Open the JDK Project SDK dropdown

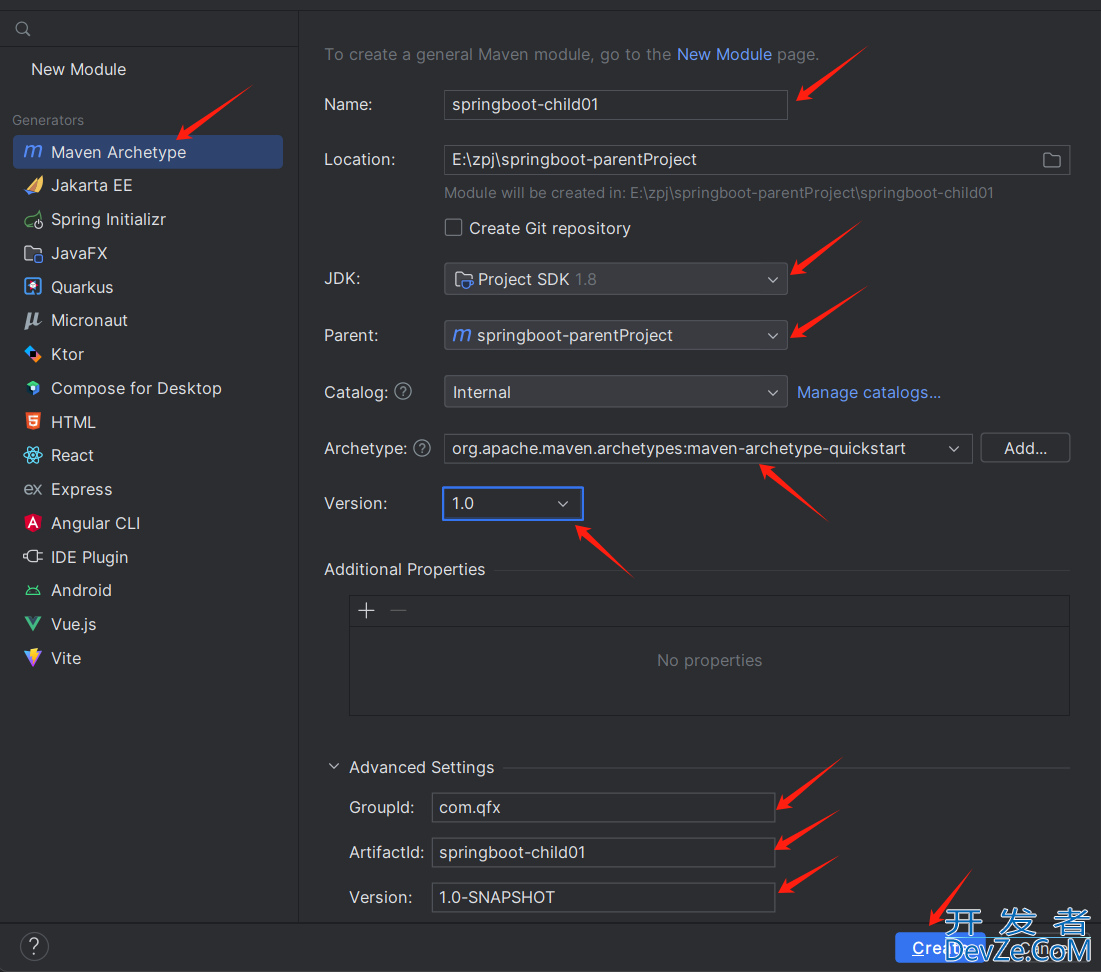(x=615, y=279)
